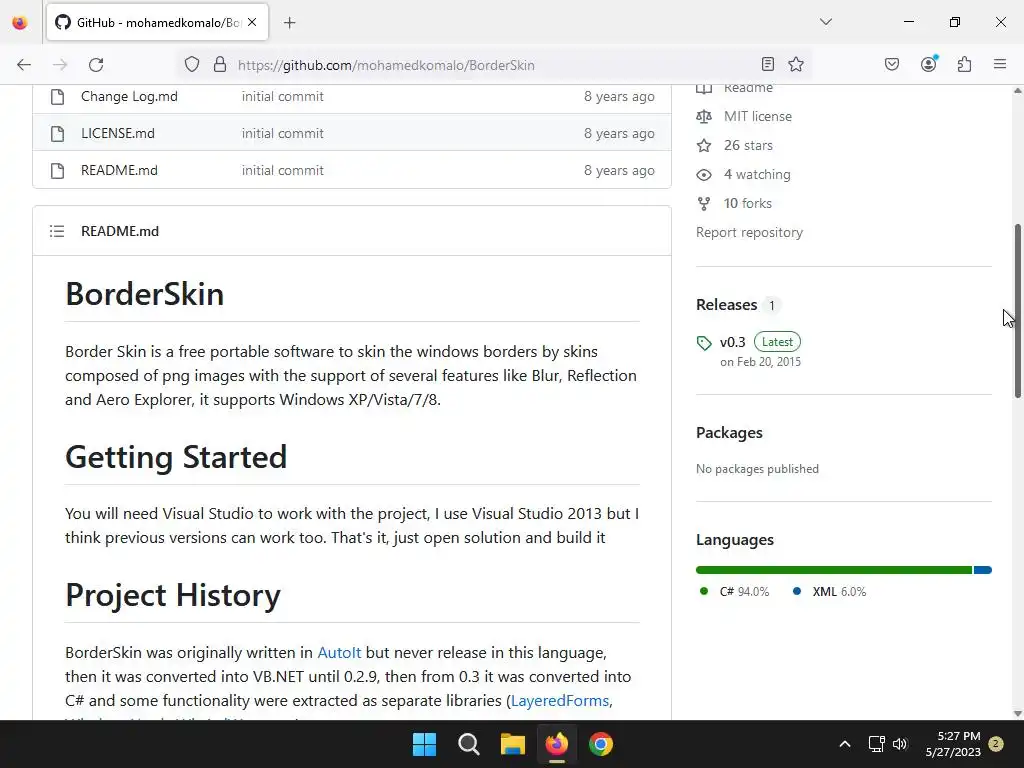View the 26 stars link
The width and height of the screenshot is (1024, 768).
coord(748,145)
